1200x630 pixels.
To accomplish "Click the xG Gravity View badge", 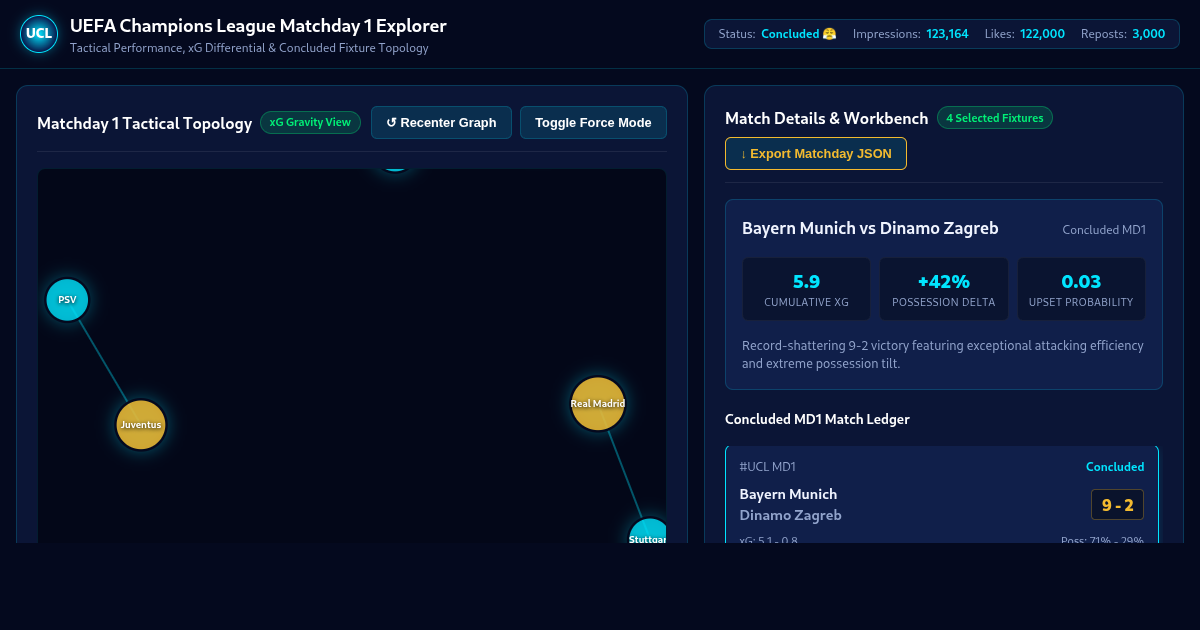I will [310, 122].
